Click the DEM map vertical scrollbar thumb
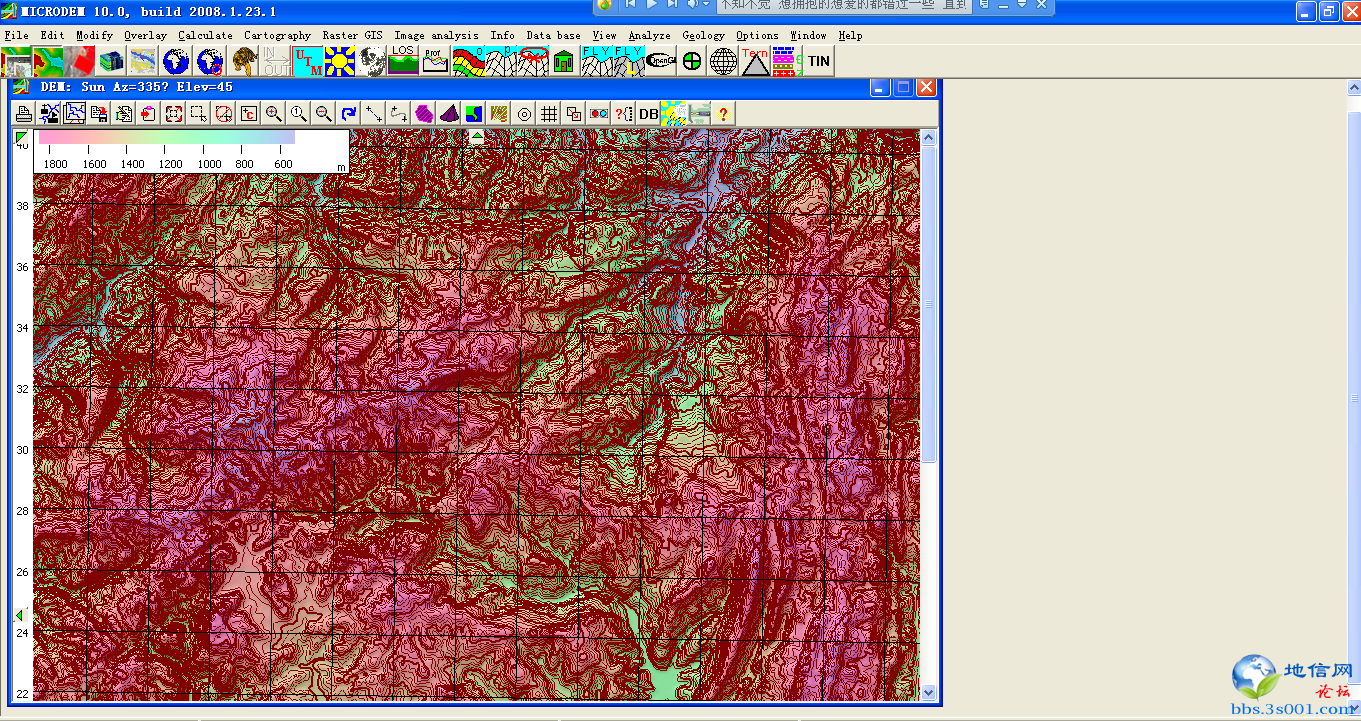Image resolution: width=1361 pixels, height=721 pixels. coord(928,304)
